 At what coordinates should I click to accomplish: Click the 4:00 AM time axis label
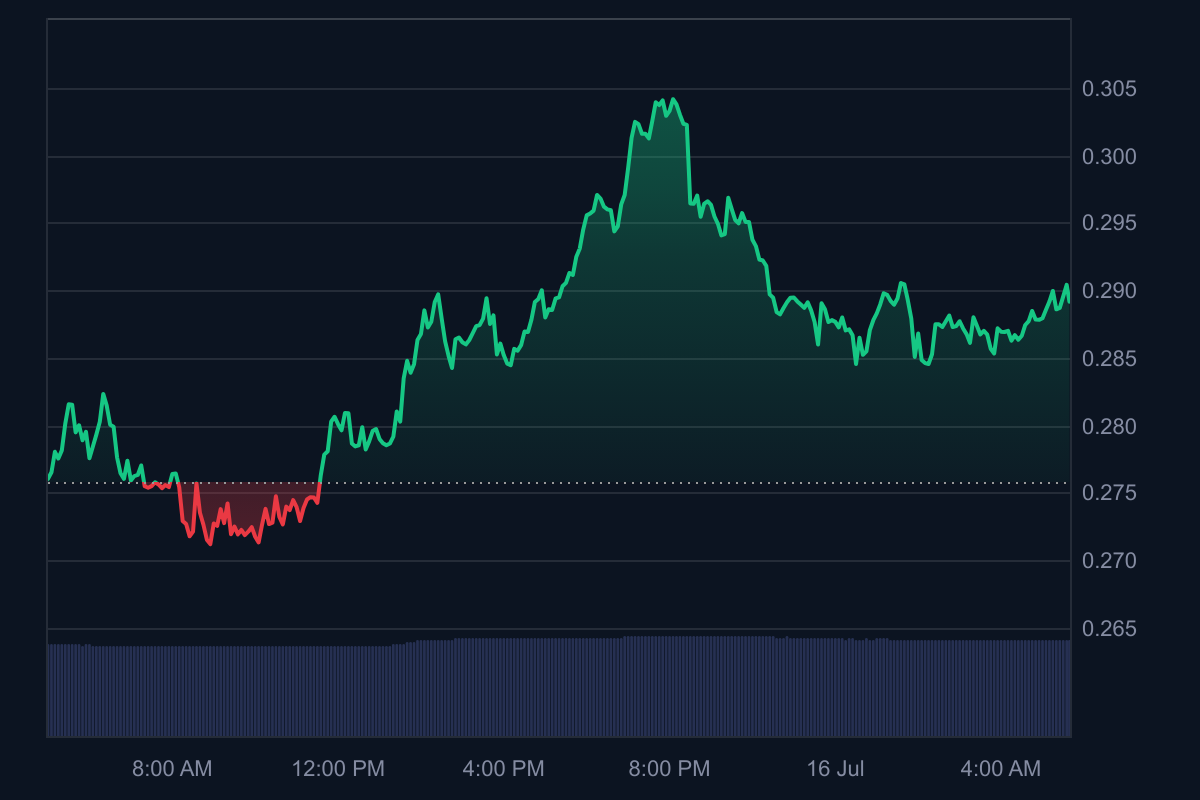pos(1001,769)
